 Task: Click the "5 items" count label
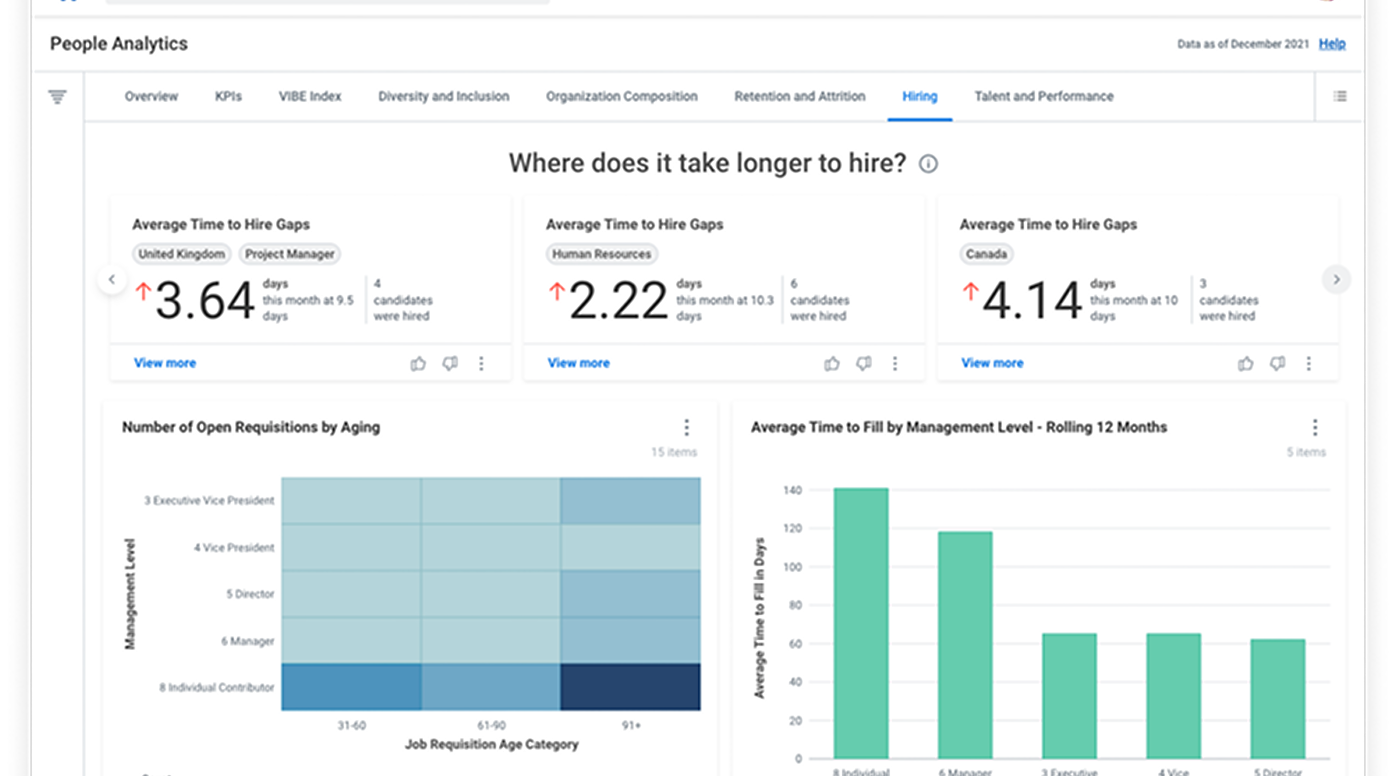pos(1306,452)
